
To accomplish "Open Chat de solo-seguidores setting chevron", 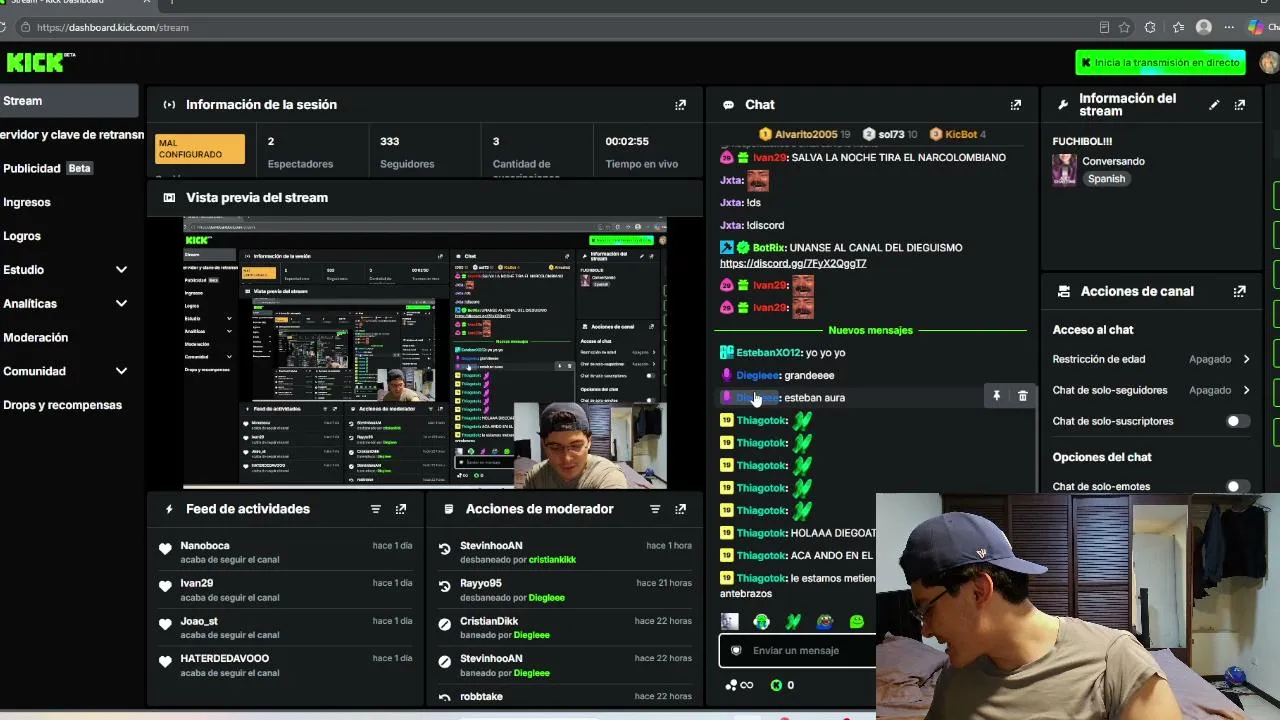I will [1246, 390].
